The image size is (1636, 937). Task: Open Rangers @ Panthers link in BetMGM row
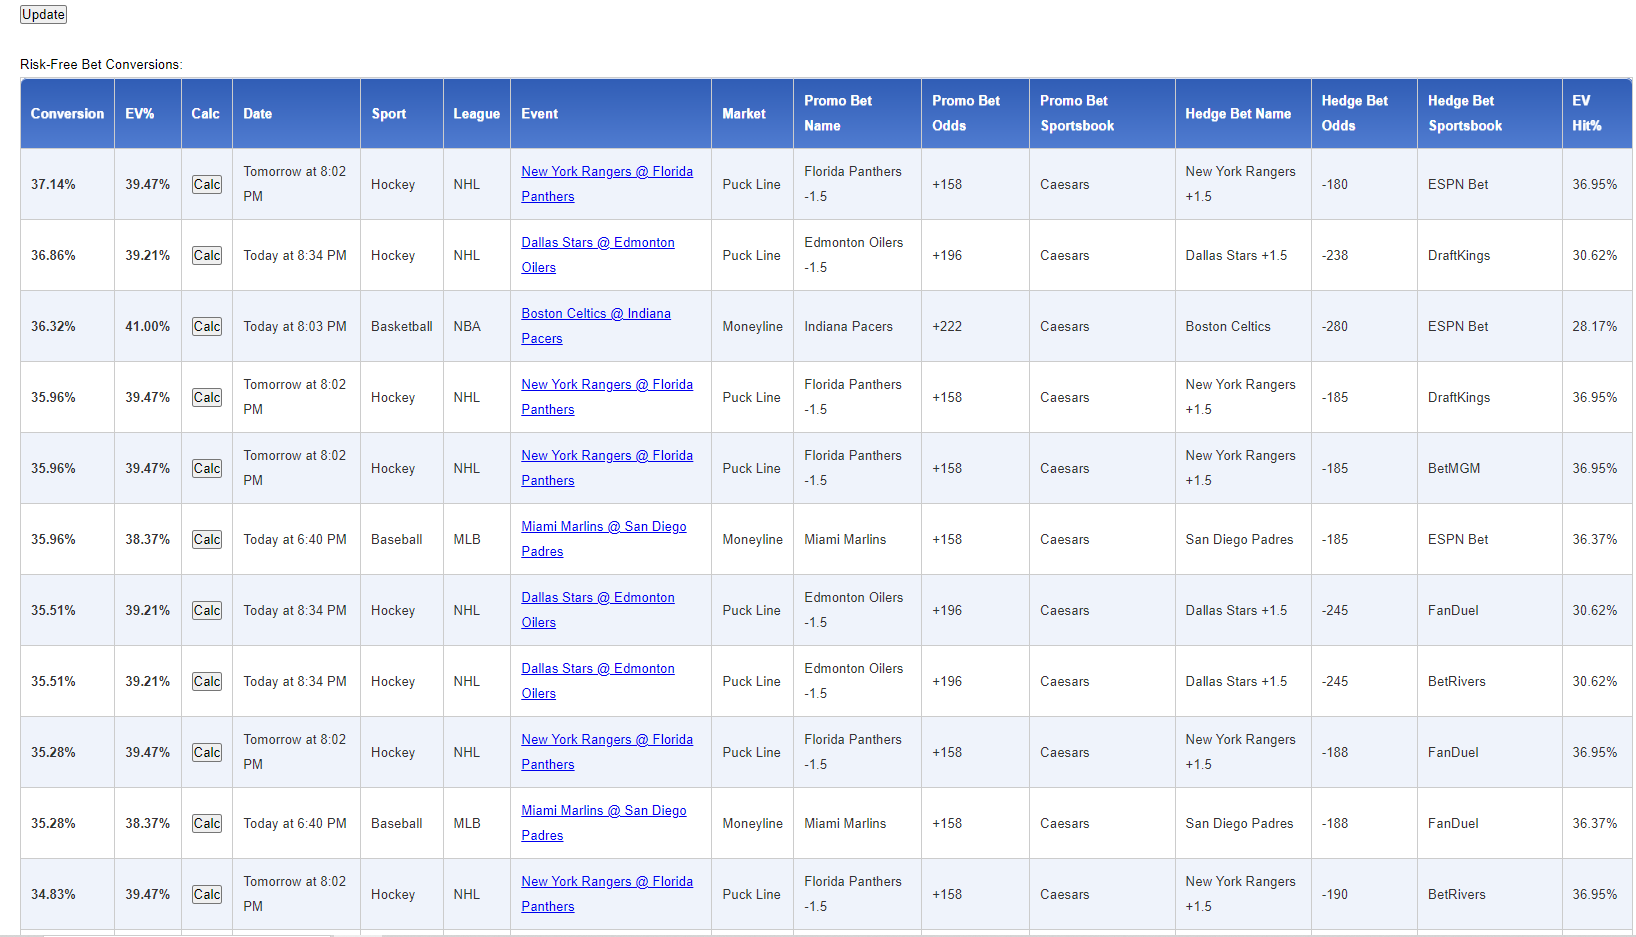tap(607, 468)
